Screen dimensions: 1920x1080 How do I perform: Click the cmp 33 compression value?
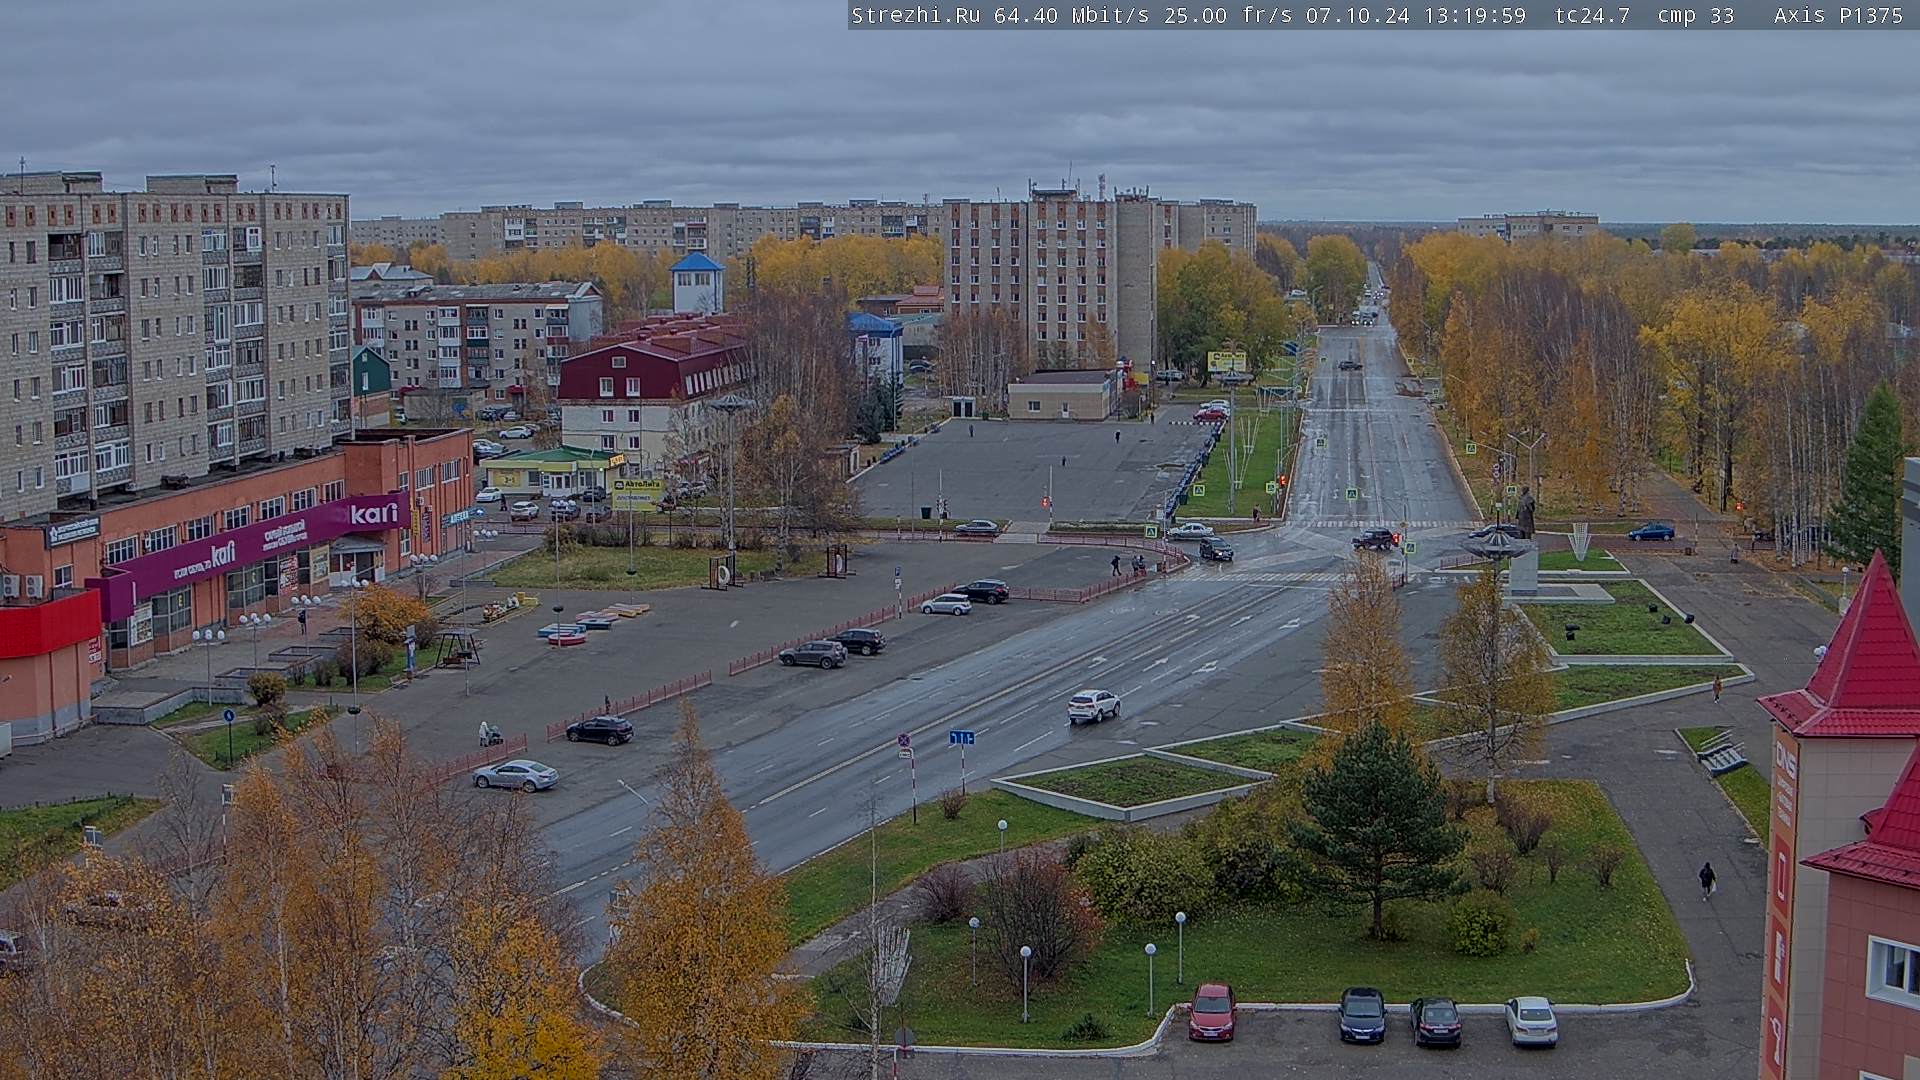coord(1695,15)
